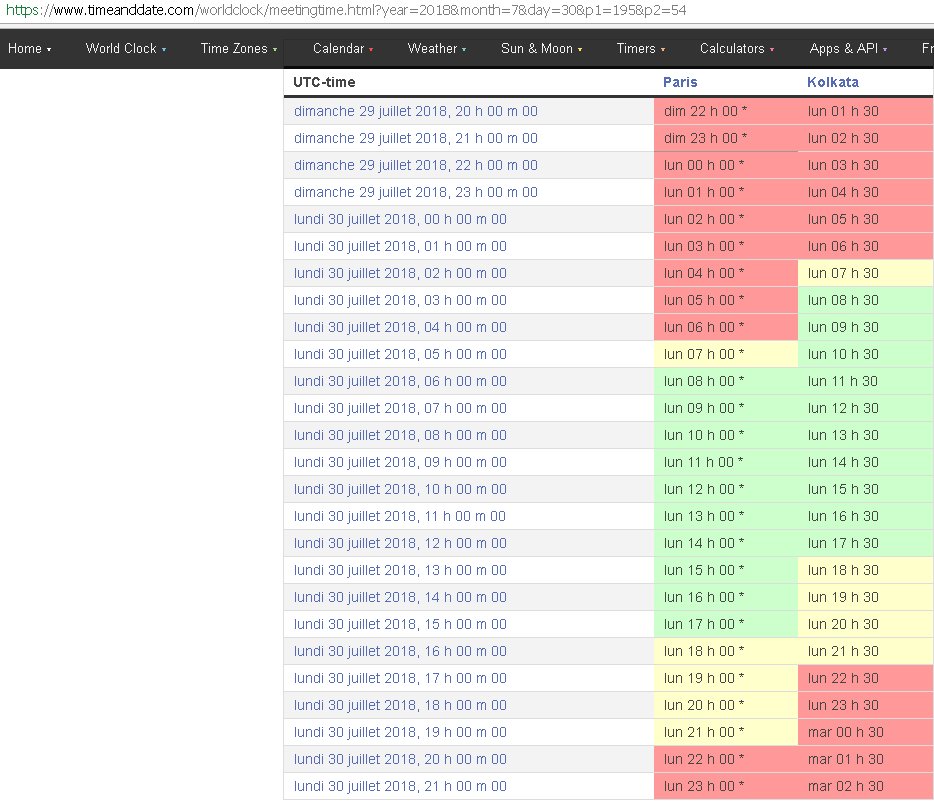Expand dropdown arrow next to Calendar
Screen dimensions: 934x803
[371, 50]
